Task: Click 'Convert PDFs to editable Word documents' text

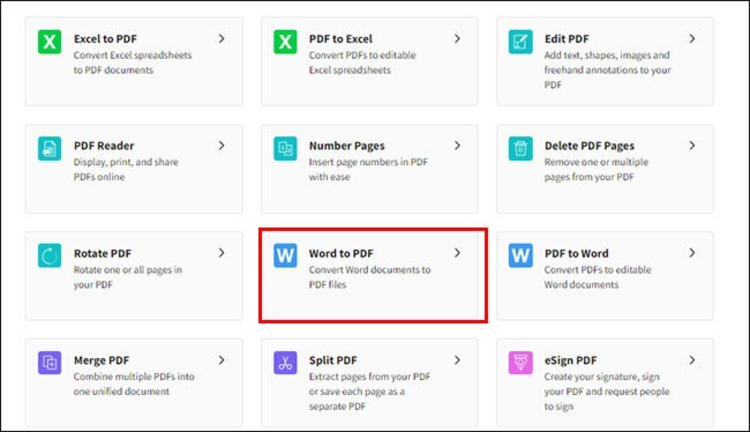Action: tap(597, 277)
